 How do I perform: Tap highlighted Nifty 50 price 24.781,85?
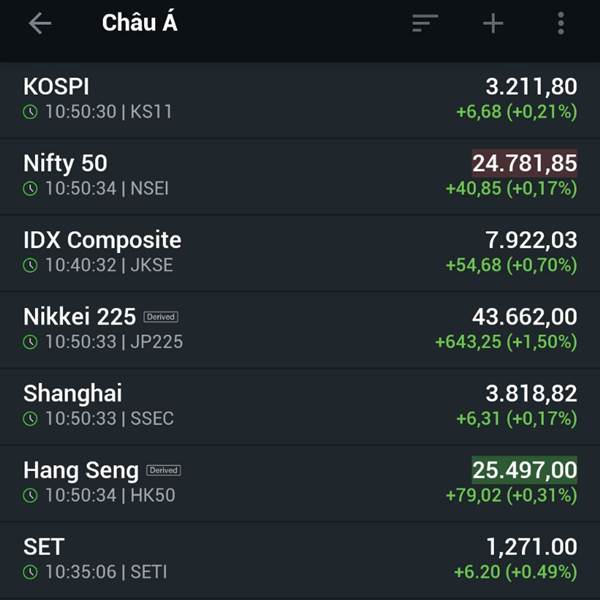pos(524,163)
